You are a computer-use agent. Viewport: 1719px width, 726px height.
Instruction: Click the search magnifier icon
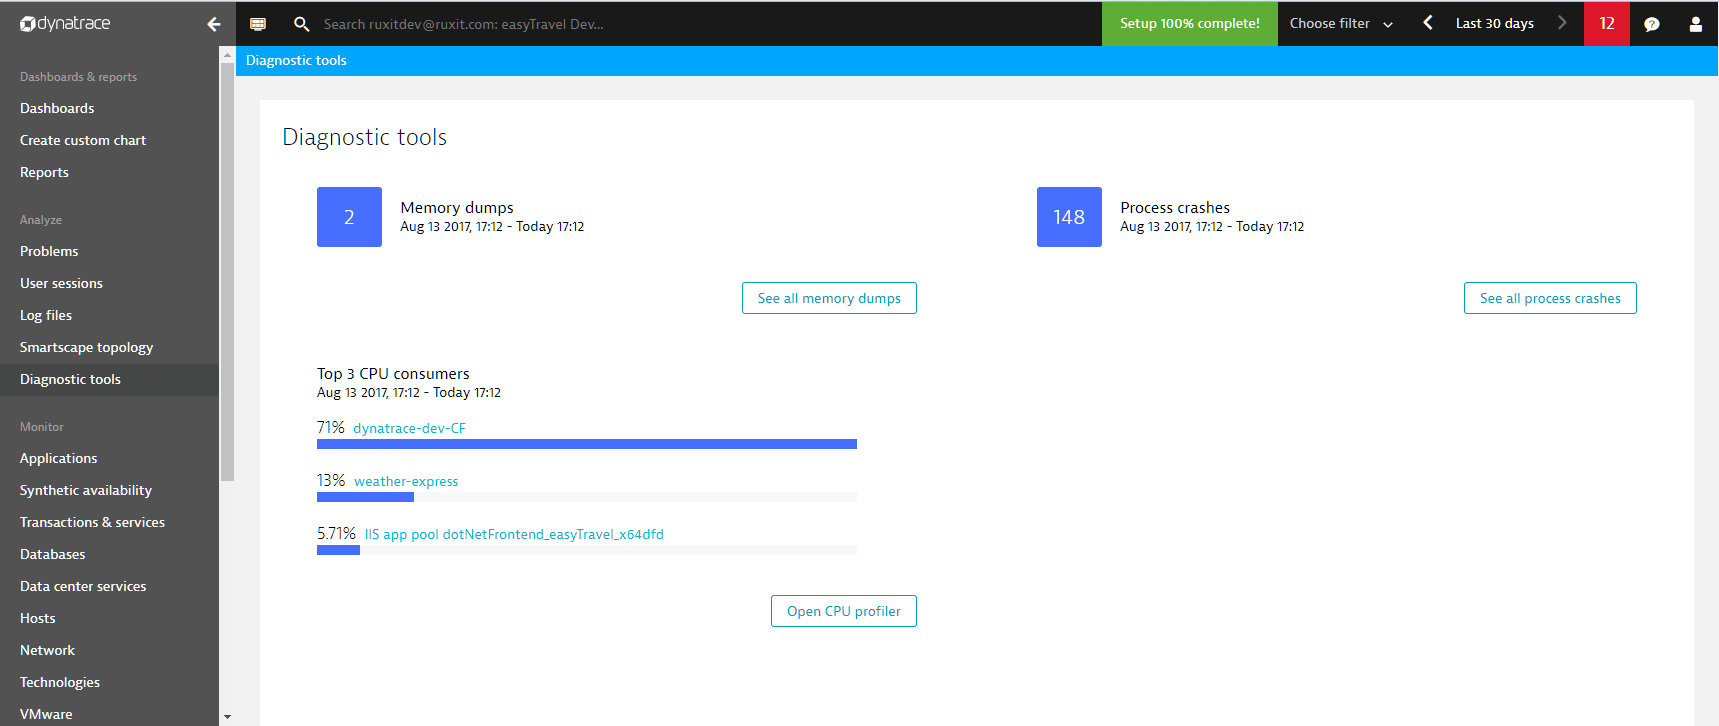tap(301, 24)
